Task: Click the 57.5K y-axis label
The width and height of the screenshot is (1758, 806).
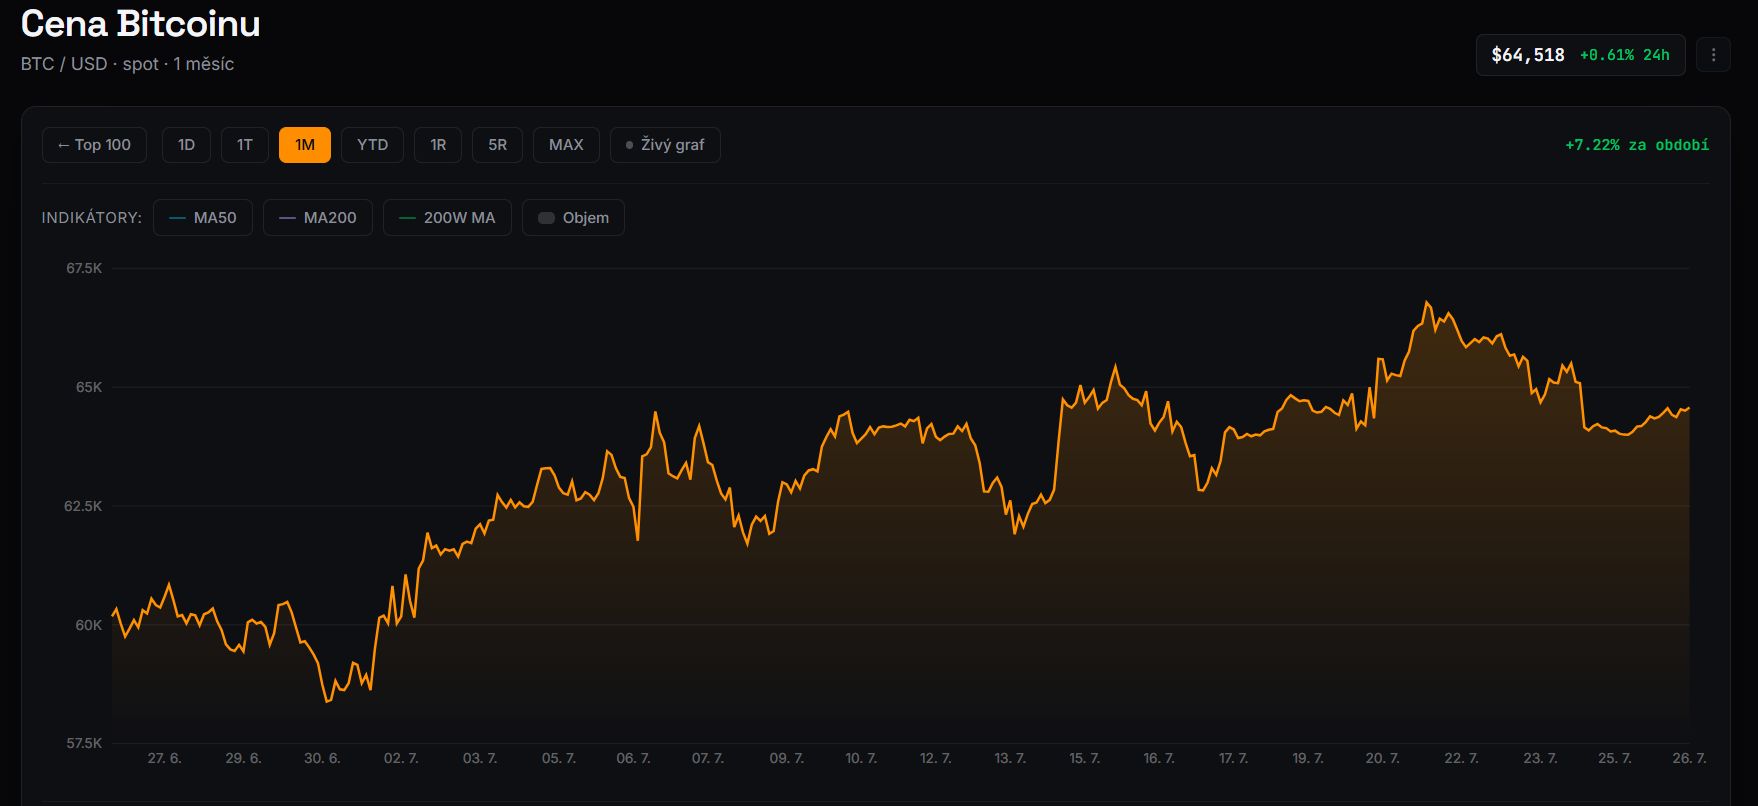Action: coord(84,743)
